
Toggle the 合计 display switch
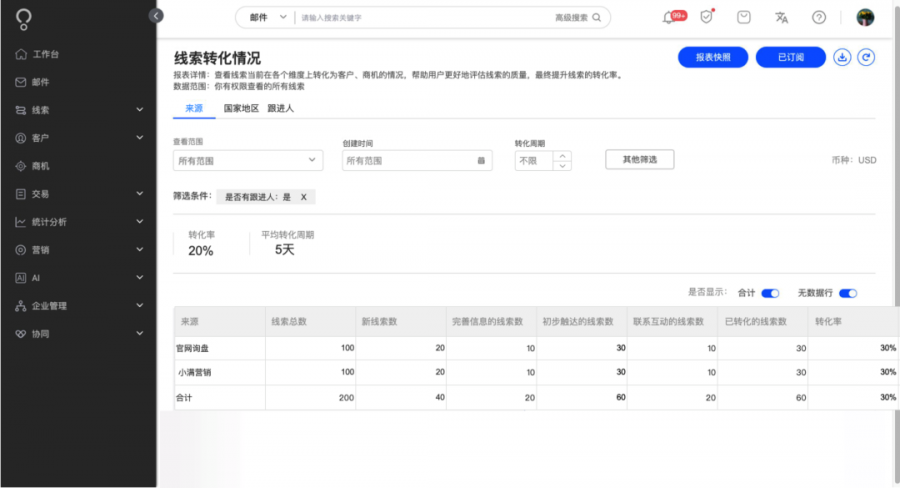point(770,293)
